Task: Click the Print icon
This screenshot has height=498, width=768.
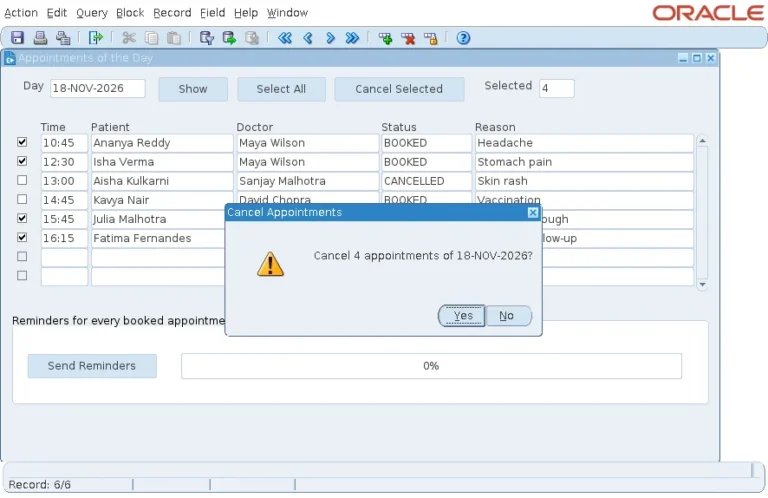Action: pyautogui.click(x=40, y=38)
